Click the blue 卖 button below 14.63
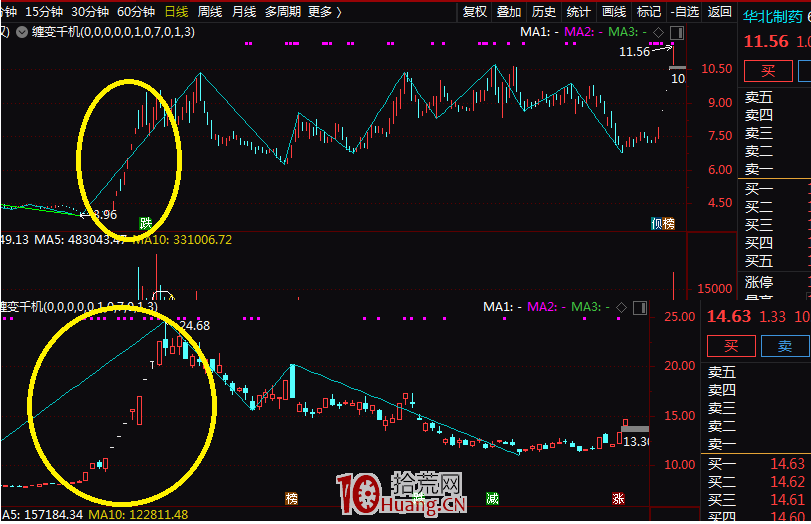Viewport: 811px width, 524px height. click(x=785, y=346)
